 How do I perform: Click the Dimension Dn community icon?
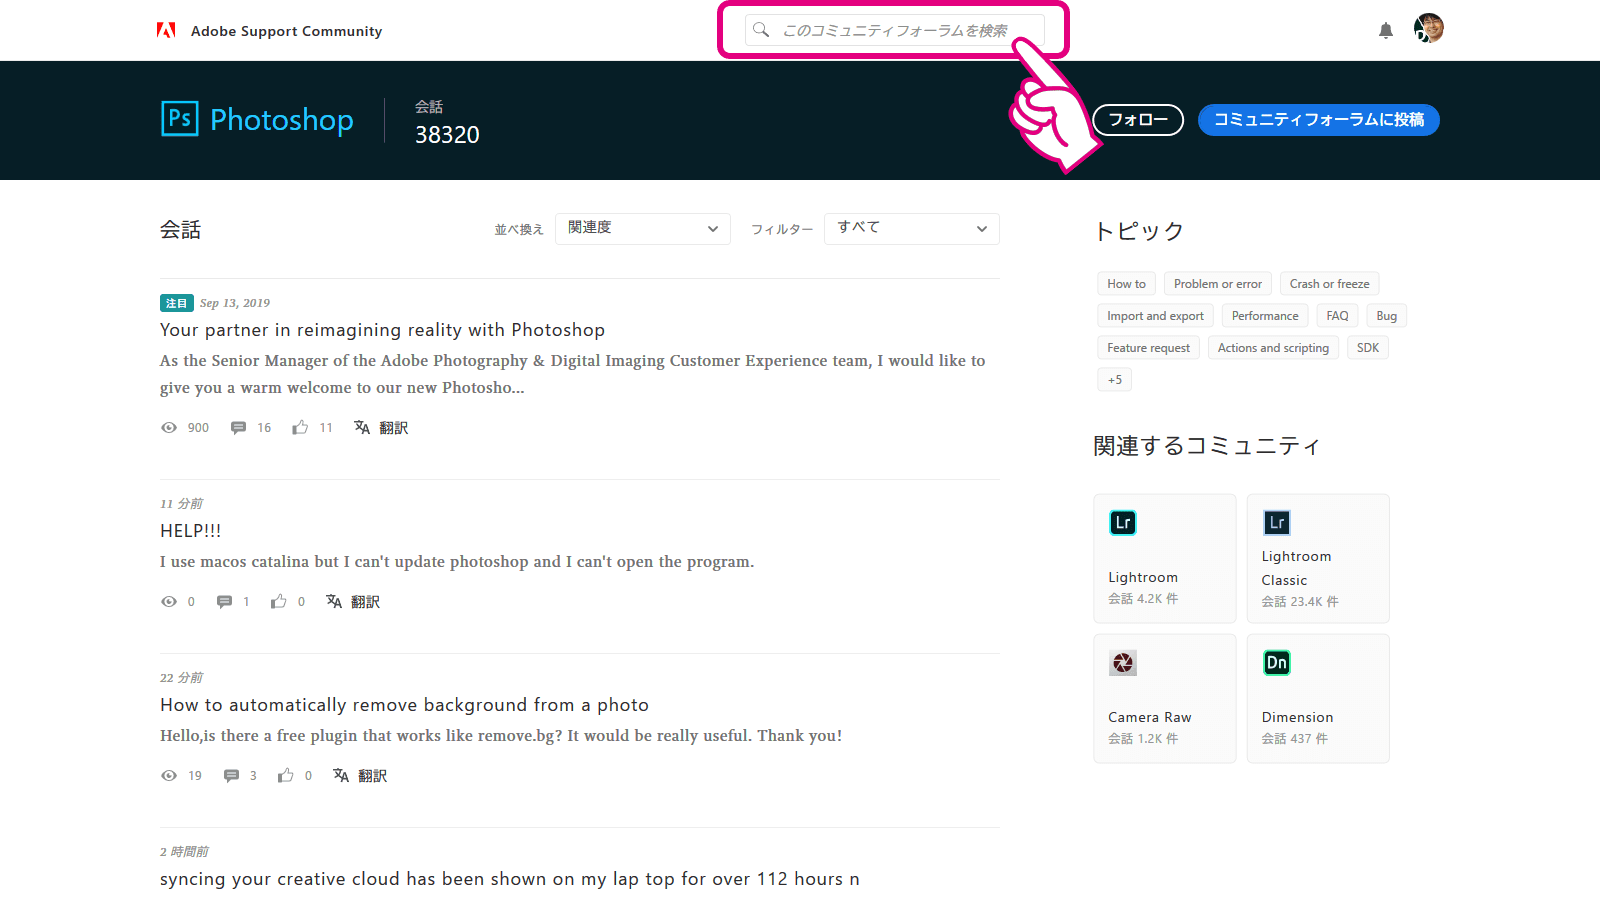(x=1277, y=663)
